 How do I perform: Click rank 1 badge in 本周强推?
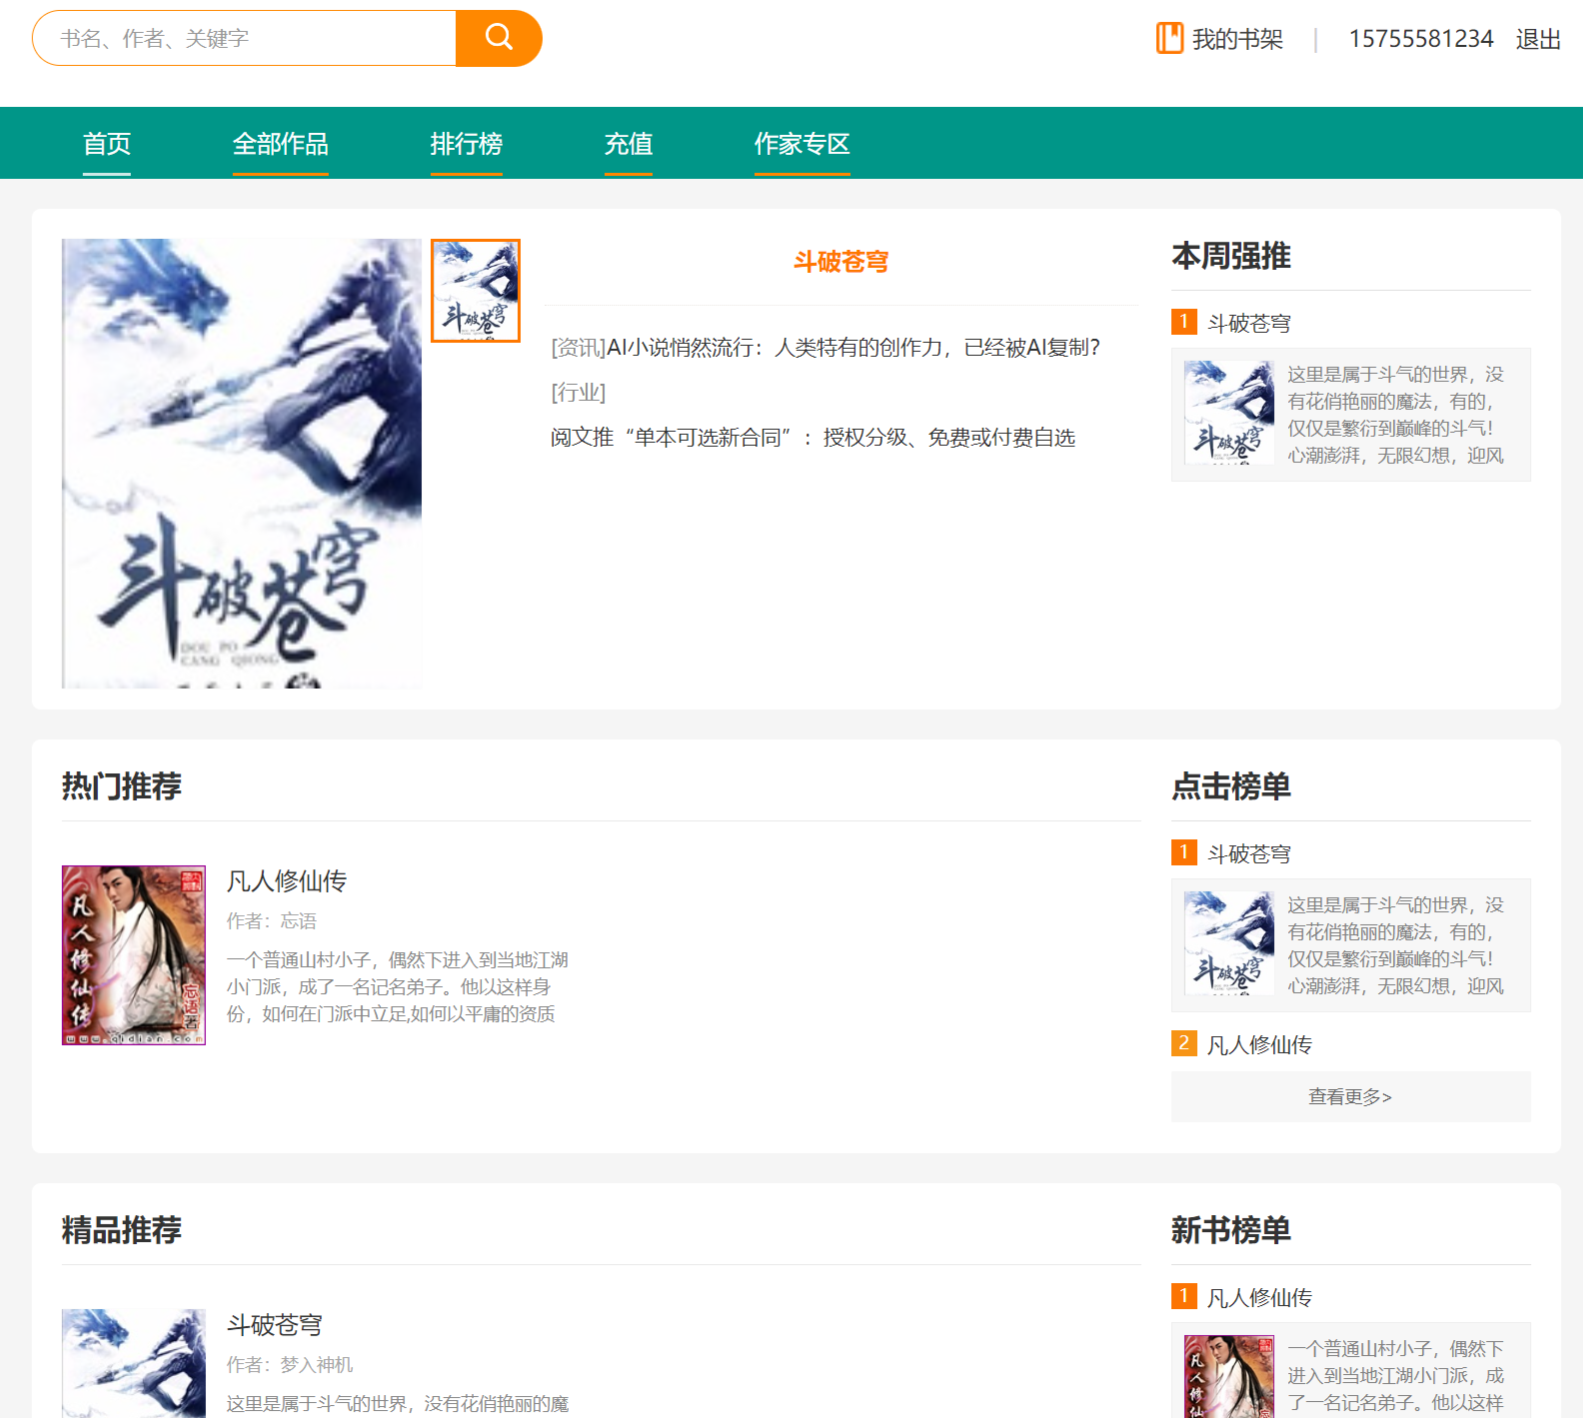[1184, 322]
